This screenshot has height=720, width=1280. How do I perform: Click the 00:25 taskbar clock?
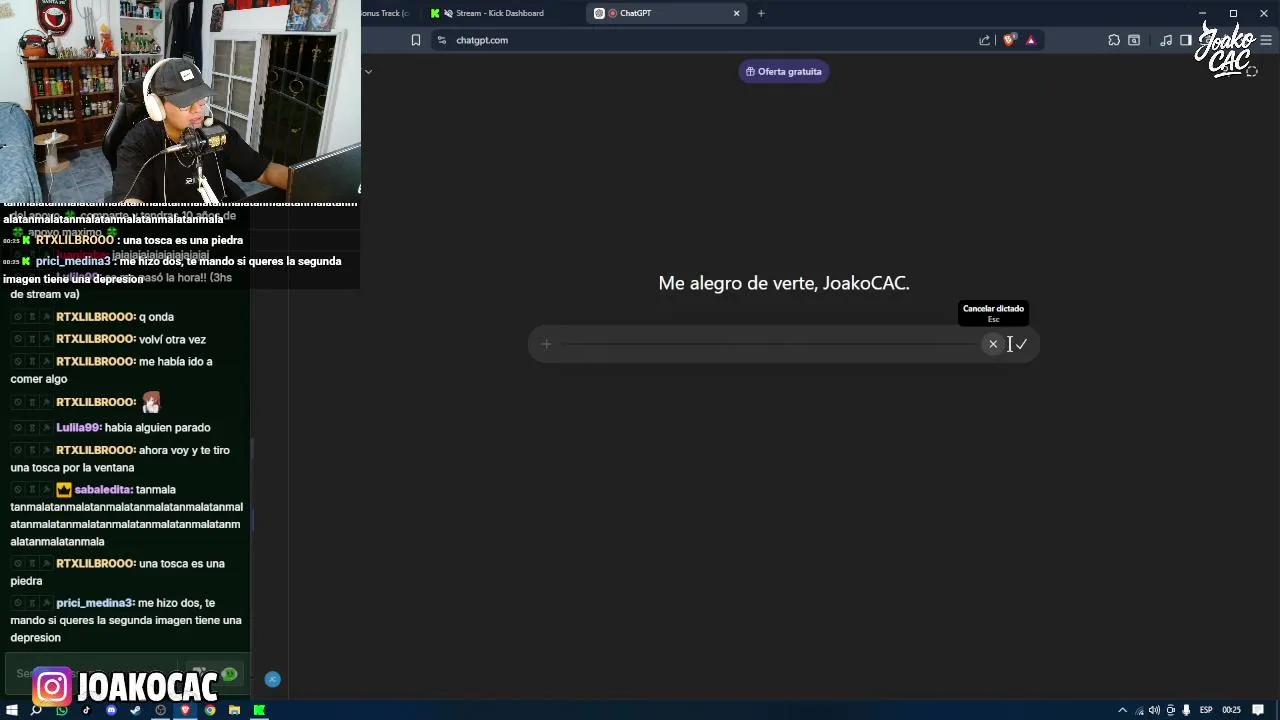point(1231,710)
